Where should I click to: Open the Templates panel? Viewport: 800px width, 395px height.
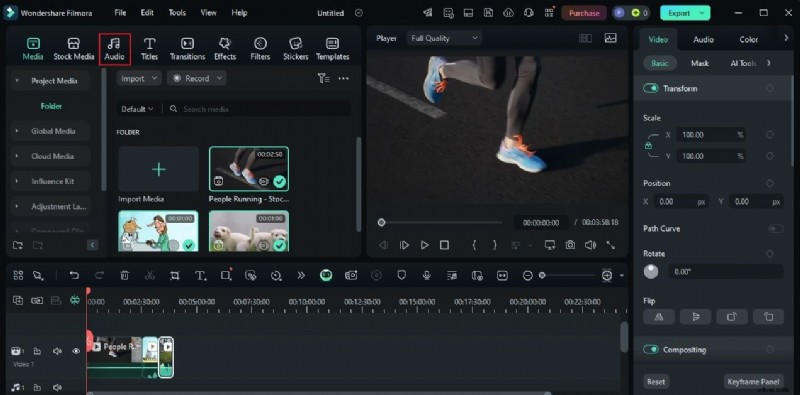point(333,49)
